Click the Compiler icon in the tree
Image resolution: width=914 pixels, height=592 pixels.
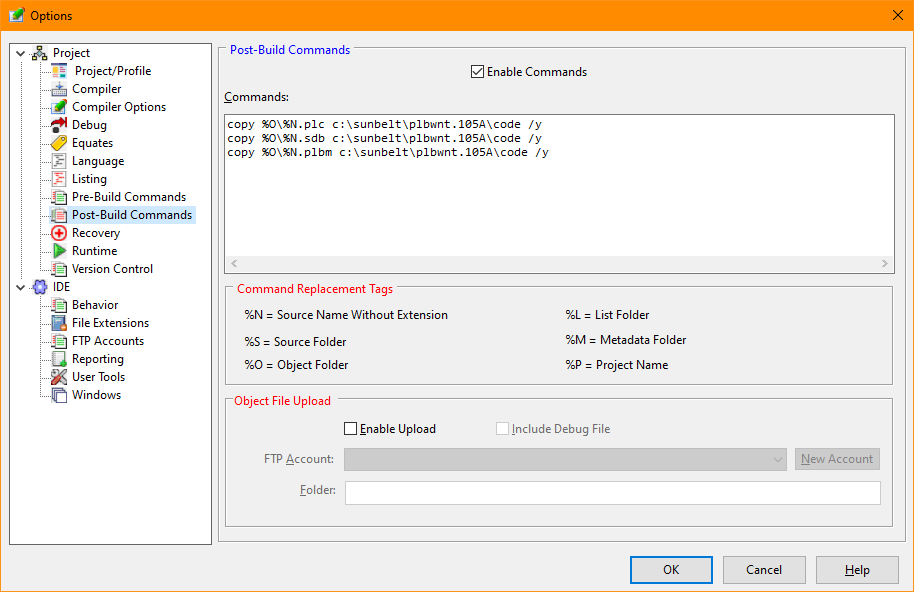(59, 89)
